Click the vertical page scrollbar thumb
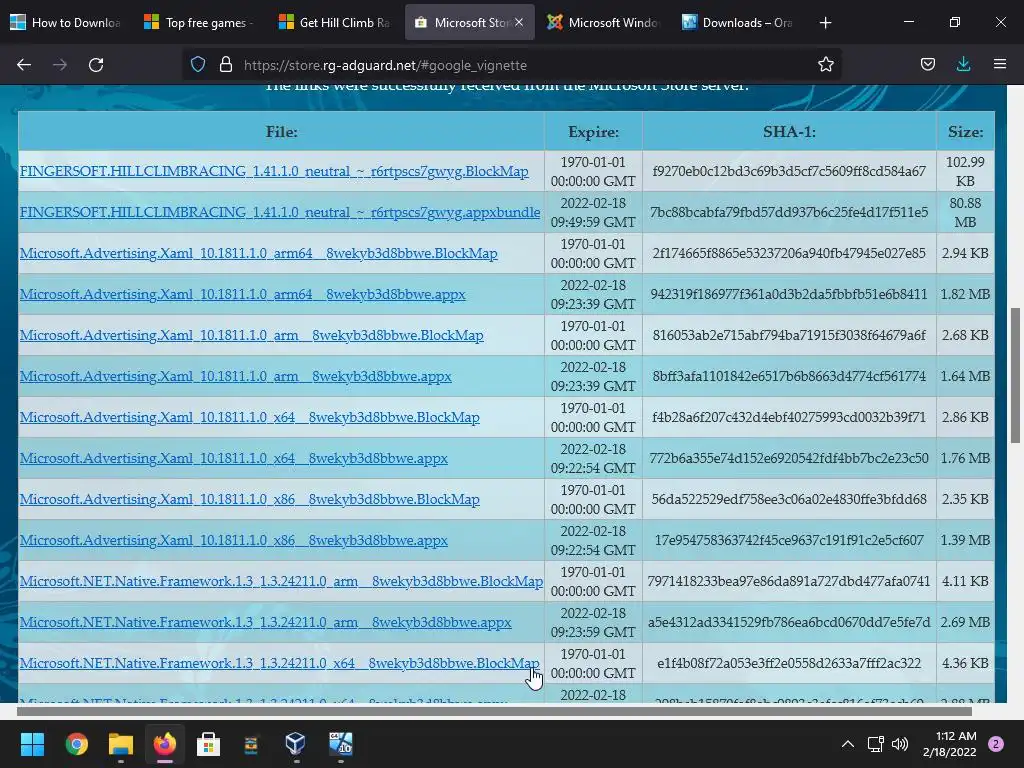The image size is (1024, 768). (x=1015, y=376)
